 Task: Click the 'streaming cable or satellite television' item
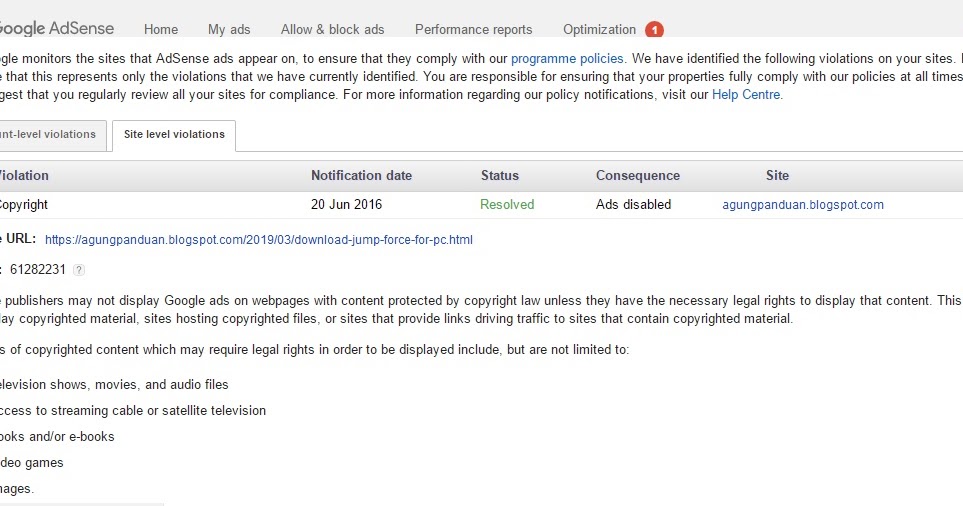(133, 411)
